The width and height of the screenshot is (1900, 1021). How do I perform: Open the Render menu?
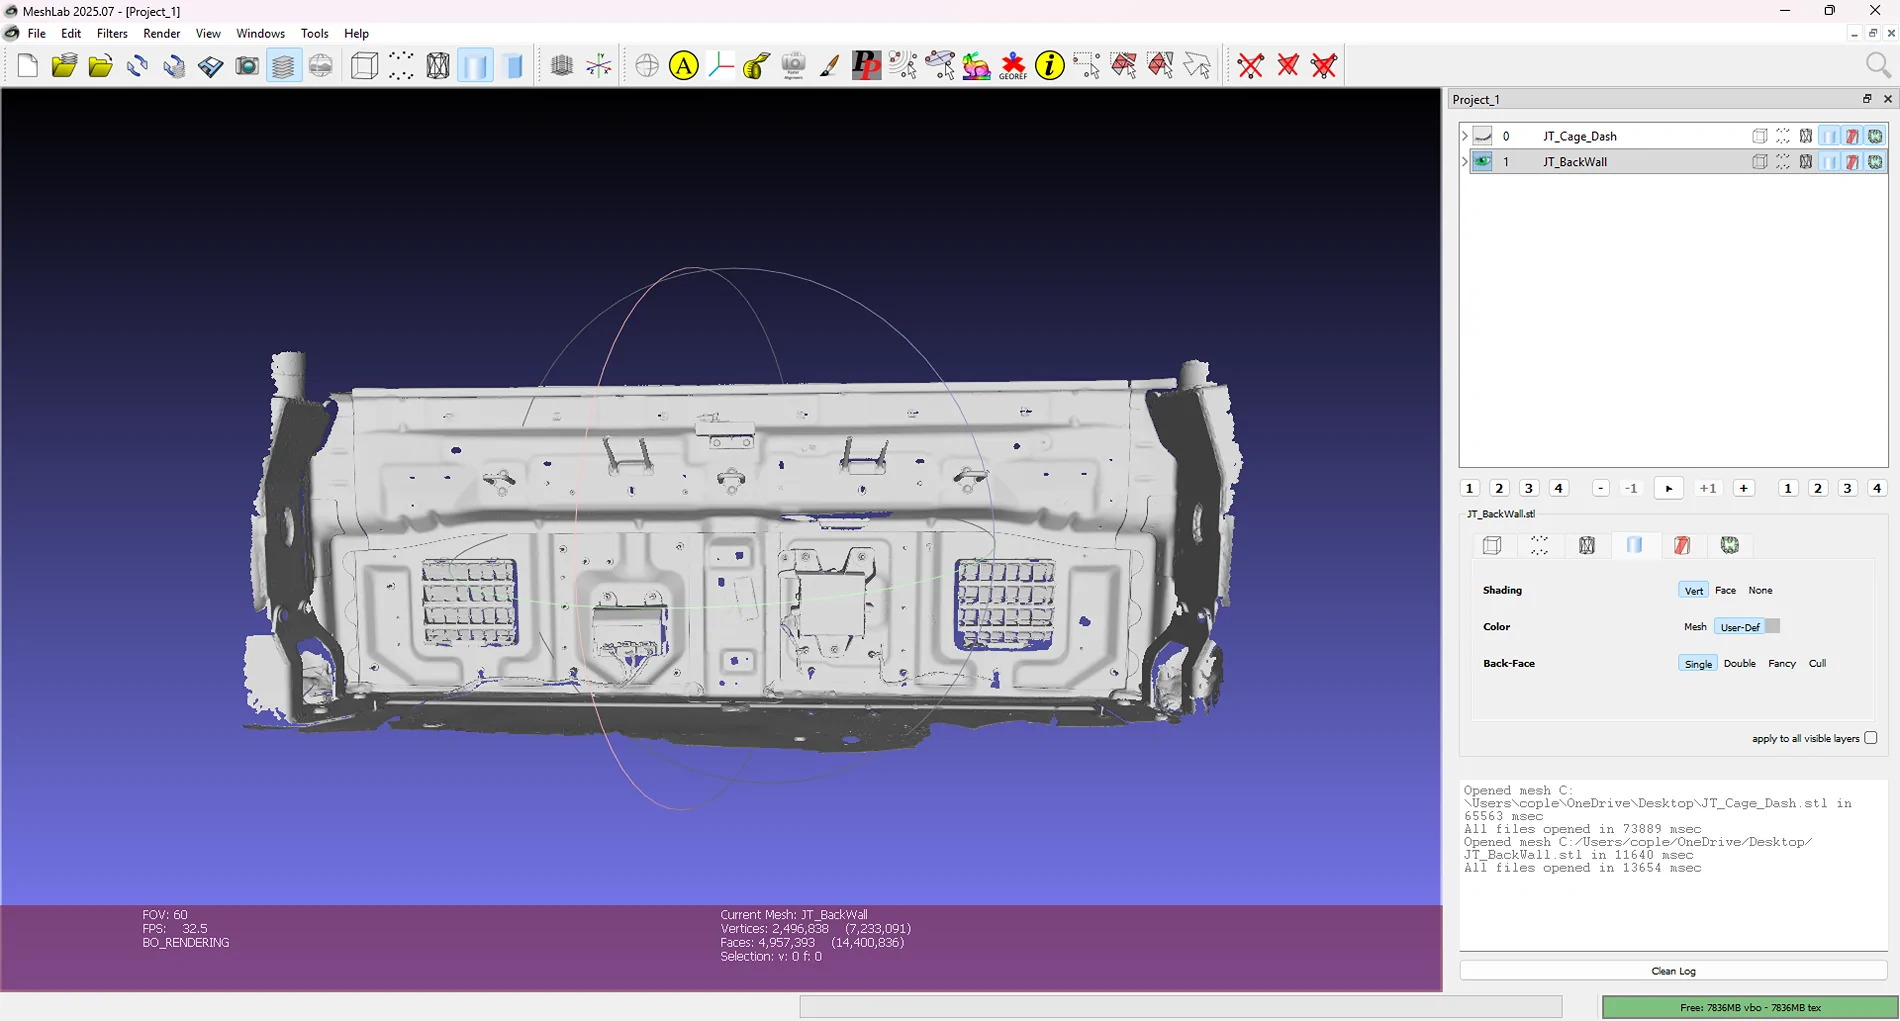tap(161, 33)
